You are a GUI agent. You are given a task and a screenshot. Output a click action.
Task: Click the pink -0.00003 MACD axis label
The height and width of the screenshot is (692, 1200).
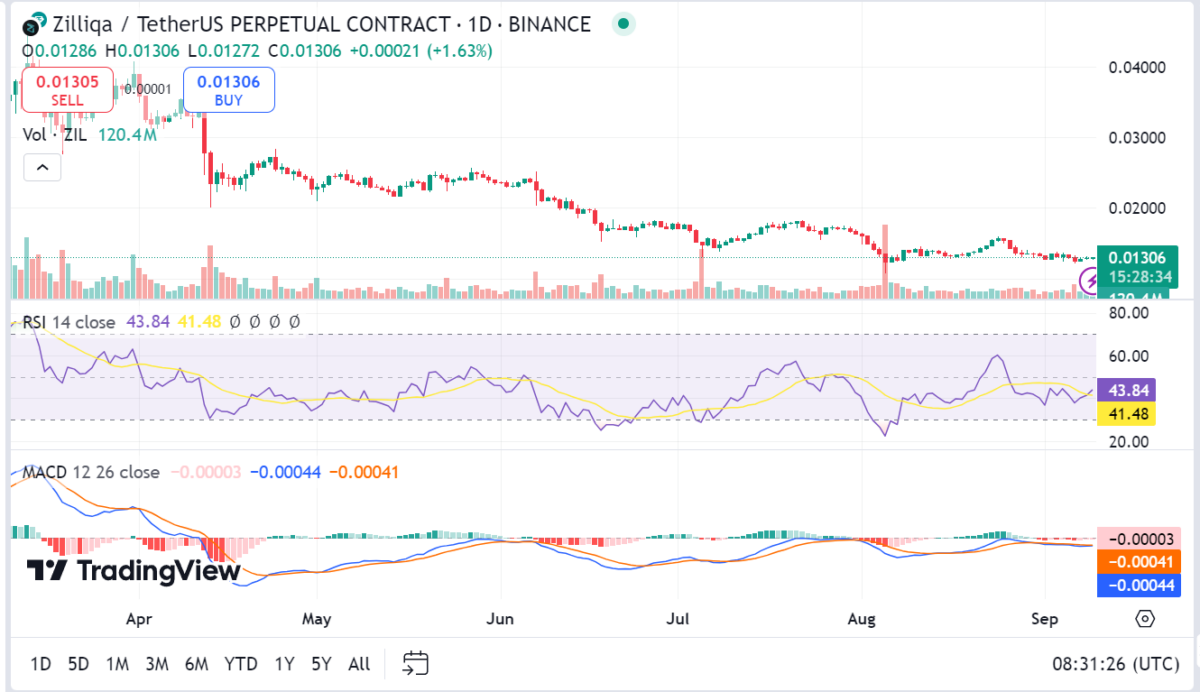[x=1138, y=539]
